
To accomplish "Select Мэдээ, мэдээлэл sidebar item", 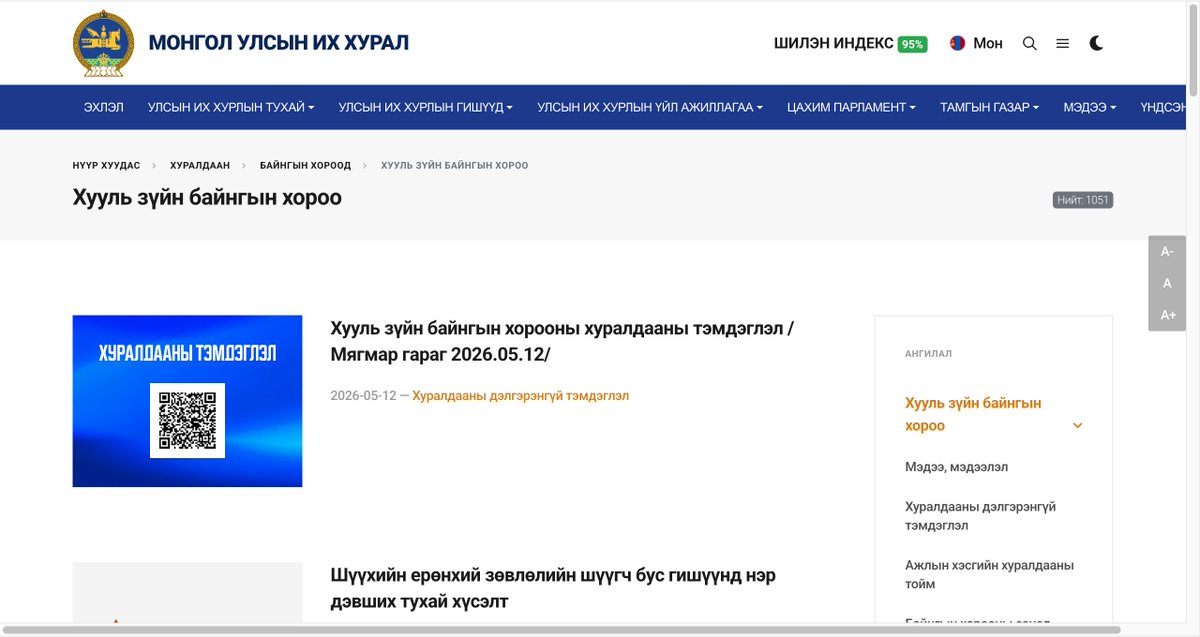I will (x=956, y=467).
